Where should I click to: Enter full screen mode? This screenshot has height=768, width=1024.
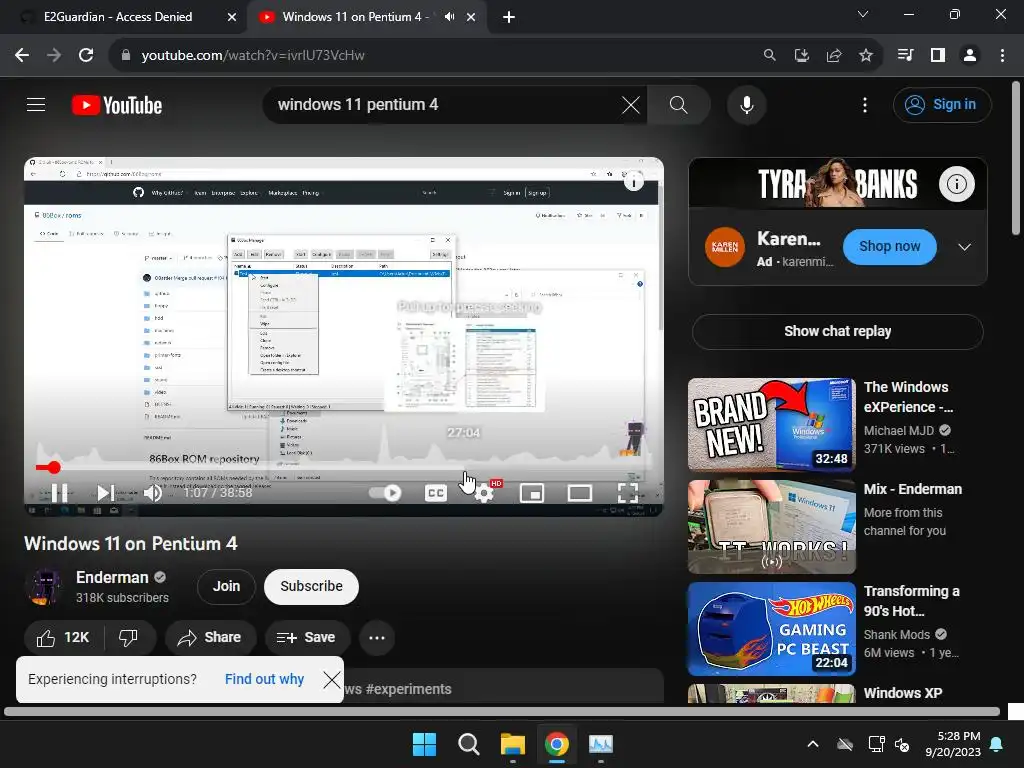click(x=628, y=493)
